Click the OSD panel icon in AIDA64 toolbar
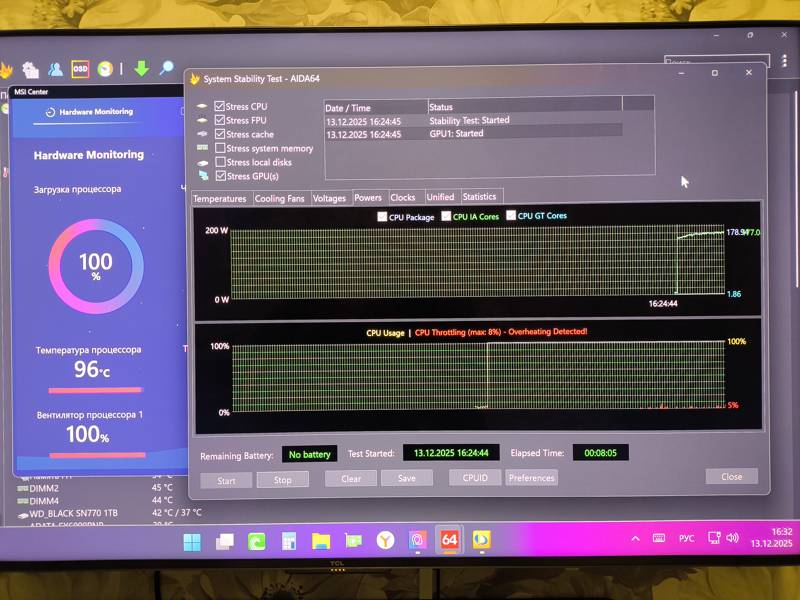This screenshot has height=600, width=800. tap(80, 69)
